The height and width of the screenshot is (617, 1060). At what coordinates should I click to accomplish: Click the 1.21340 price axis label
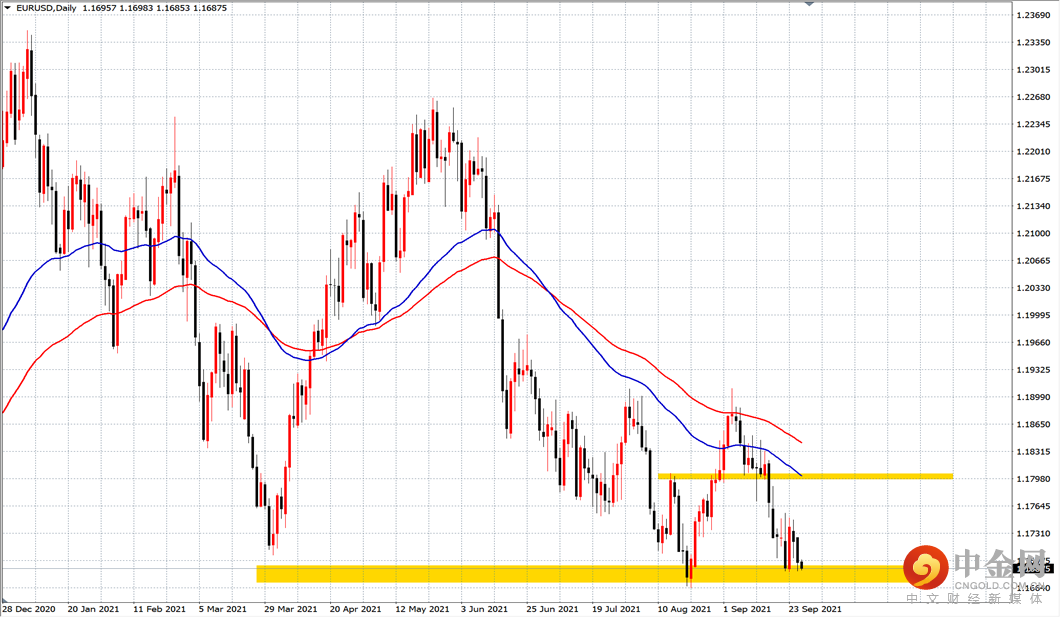click(1033, 206)
